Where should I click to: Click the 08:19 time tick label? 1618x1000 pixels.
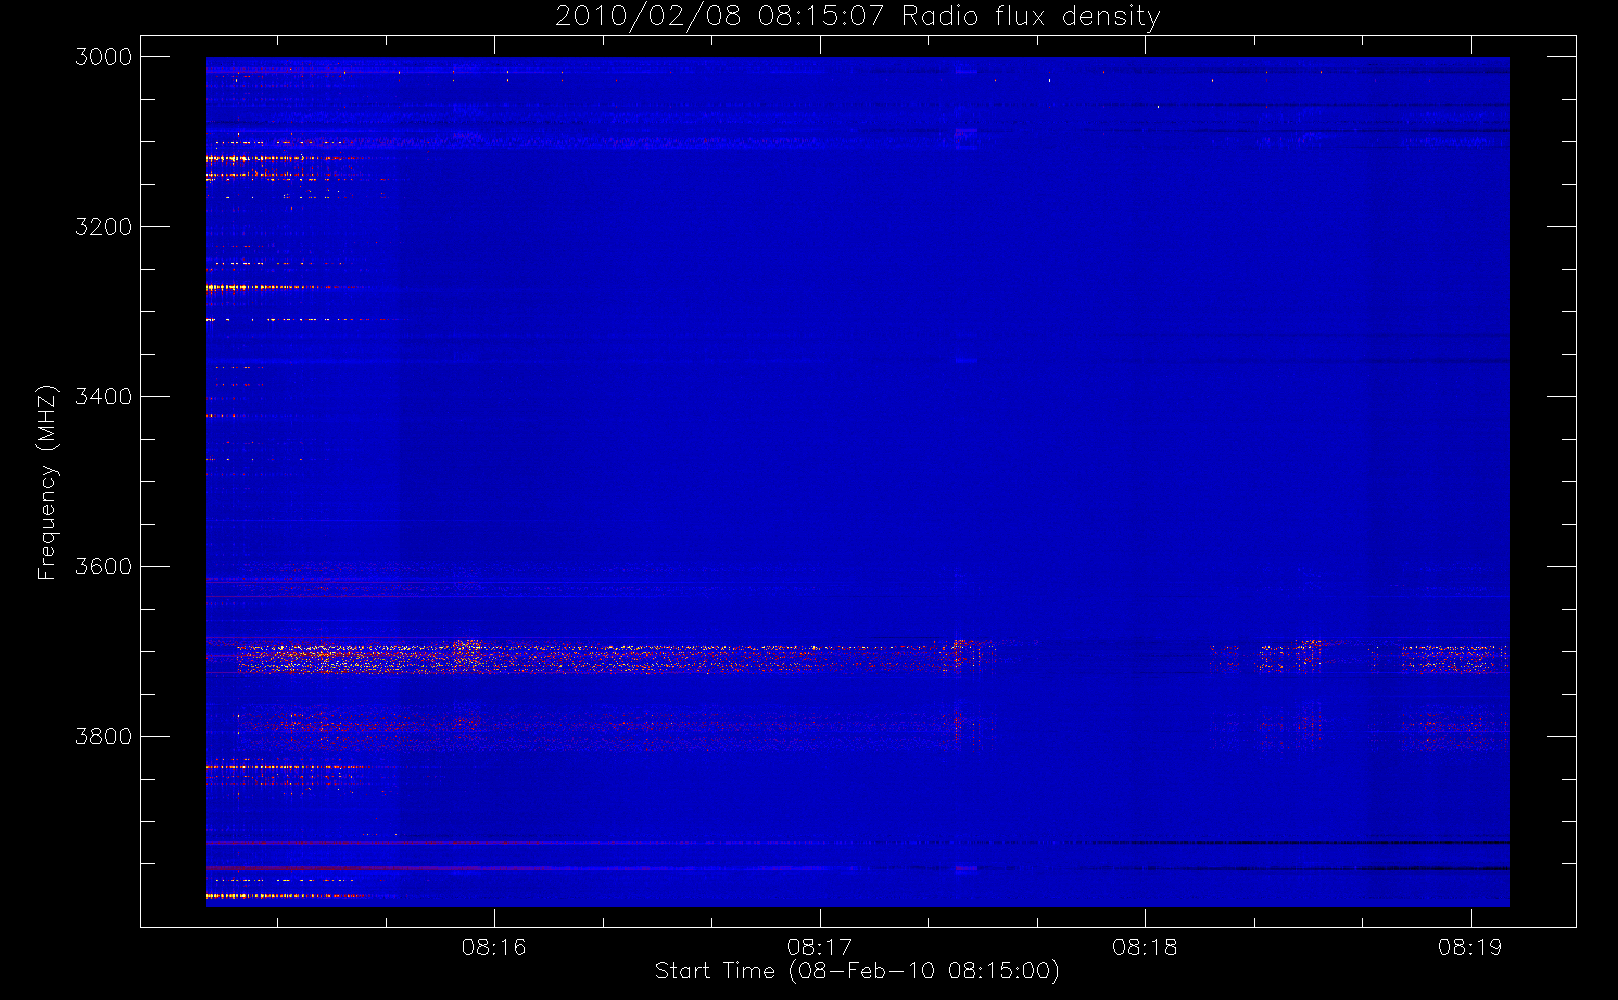point(1470,947)
